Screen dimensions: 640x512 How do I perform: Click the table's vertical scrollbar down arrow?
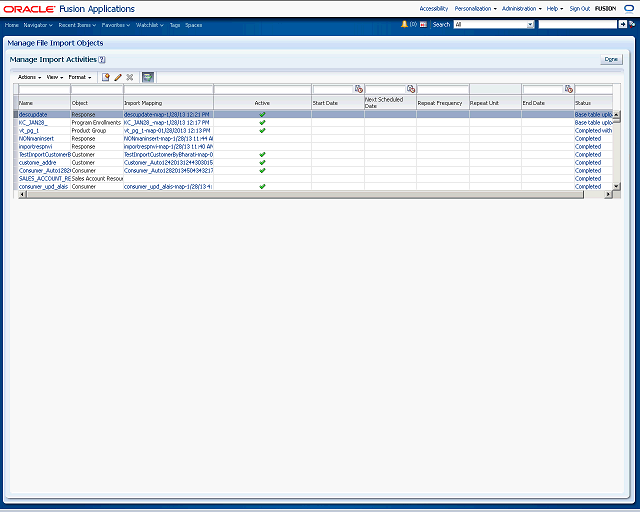pos(616,186)
